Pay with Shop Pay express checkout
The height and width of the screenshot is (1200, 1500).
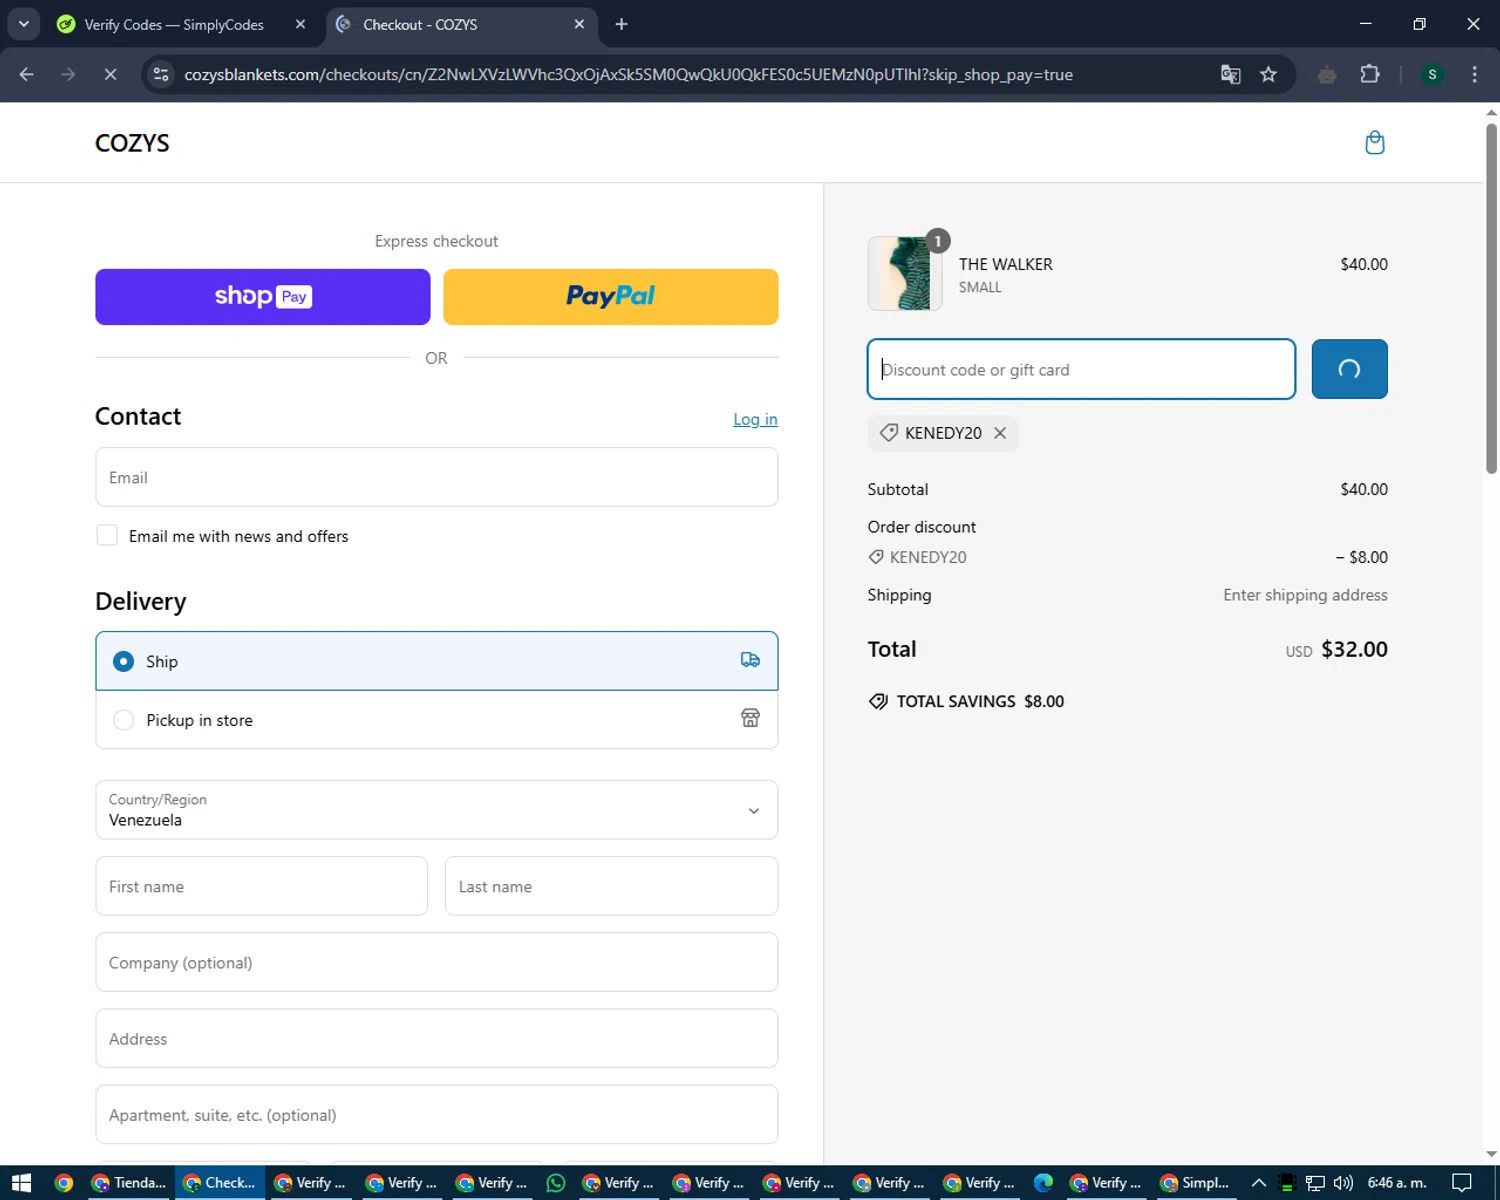[x=263, y=297]
